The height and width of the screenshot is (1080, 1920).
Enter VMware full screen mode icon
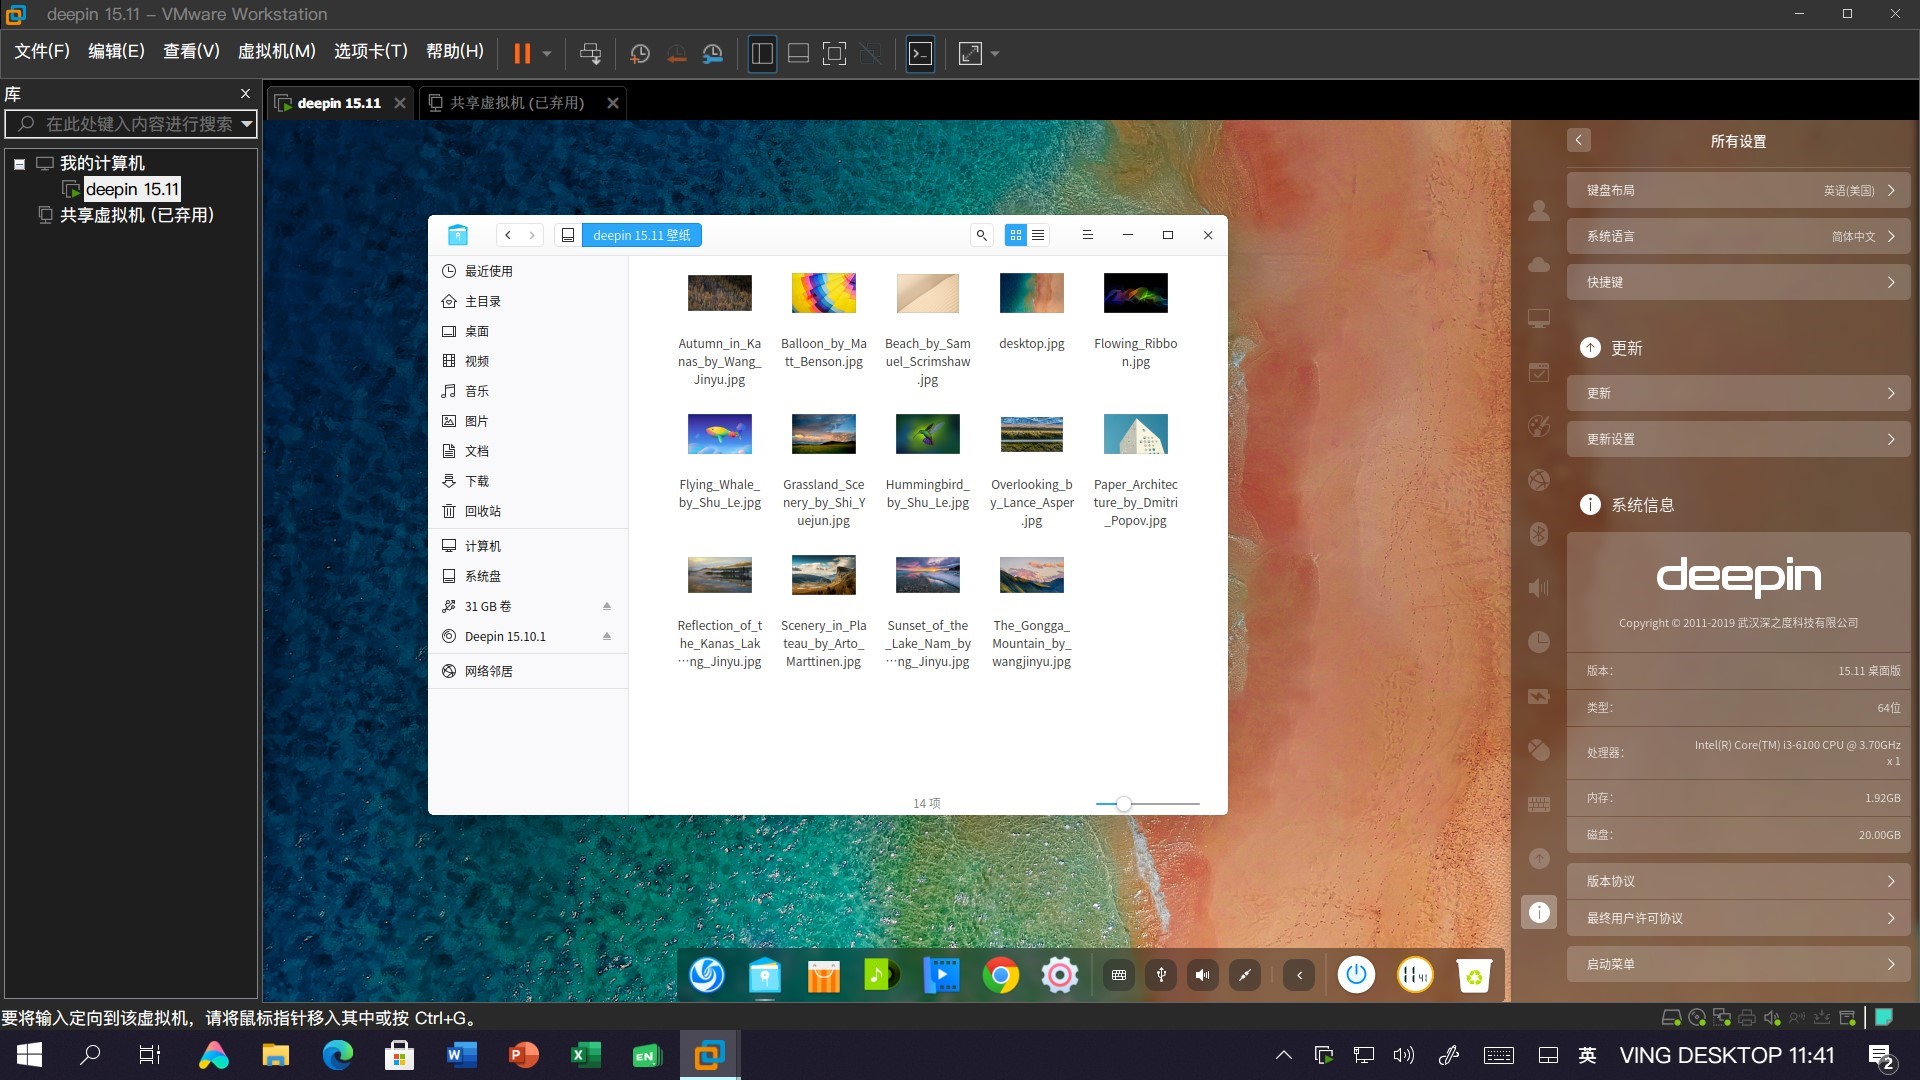(834, 54)
